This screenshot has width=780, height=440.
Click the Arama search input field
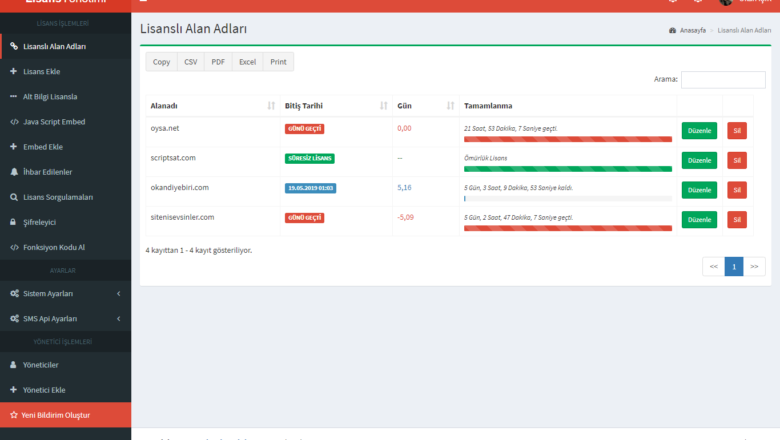pos(723,80)
